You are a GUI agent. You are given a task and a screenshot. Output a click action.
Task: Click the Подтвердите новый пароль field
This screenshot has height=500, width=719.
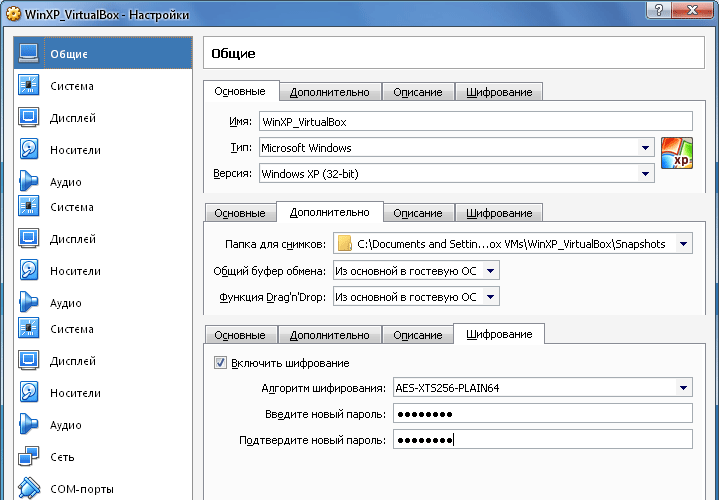click(542, 440)
